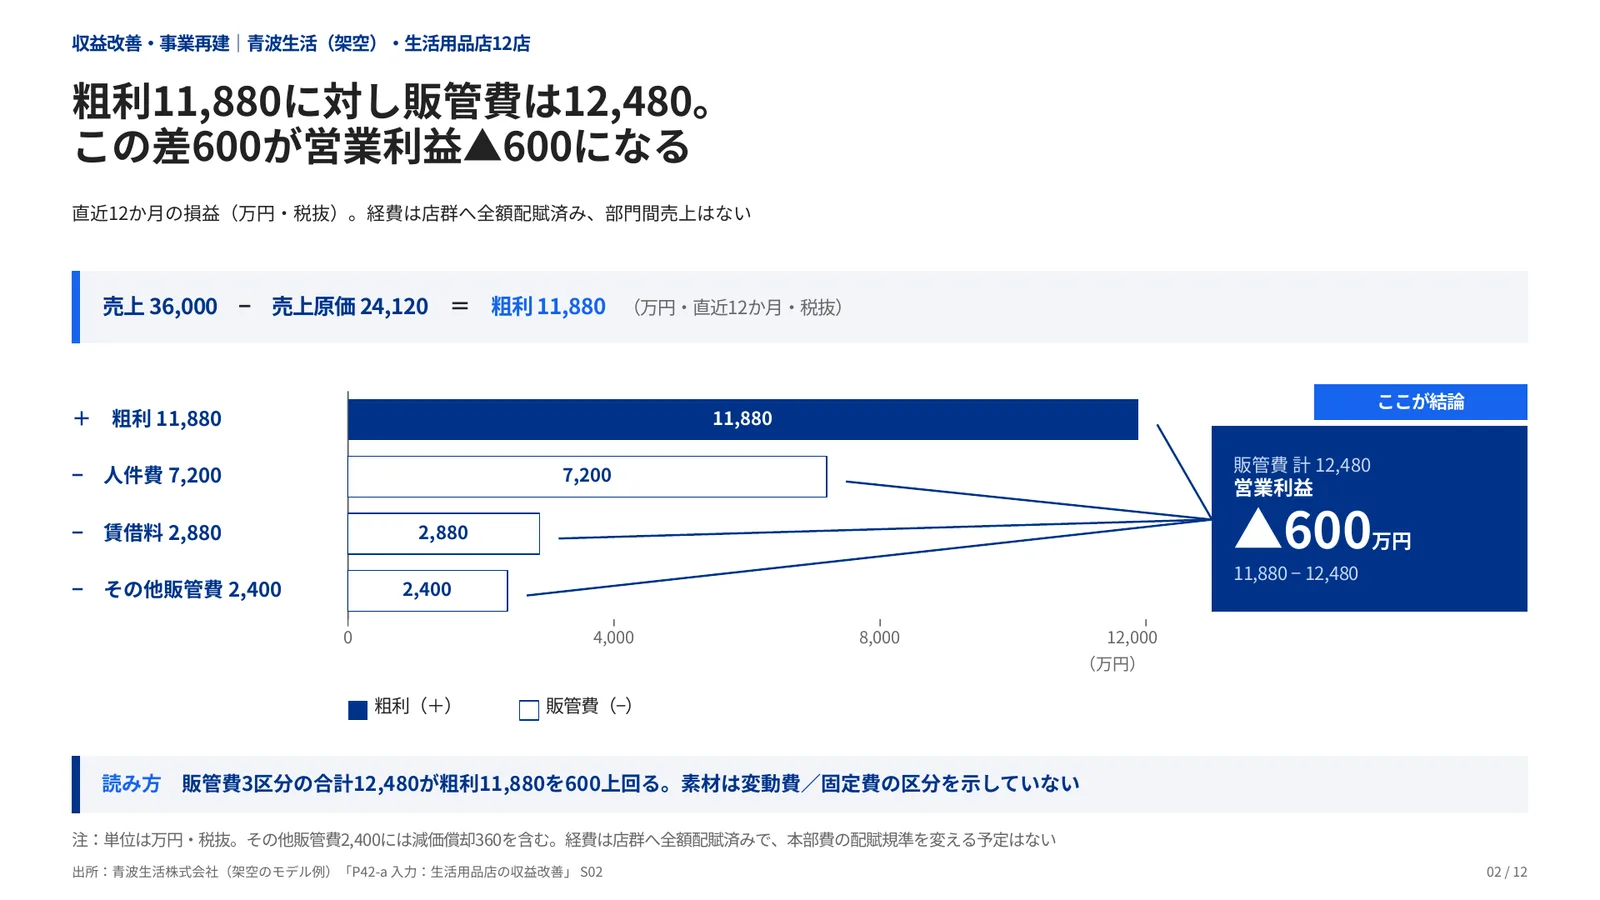Click the source line starting 出所：青波生活株式会社

pyautogui.click(x=338, y=872)
